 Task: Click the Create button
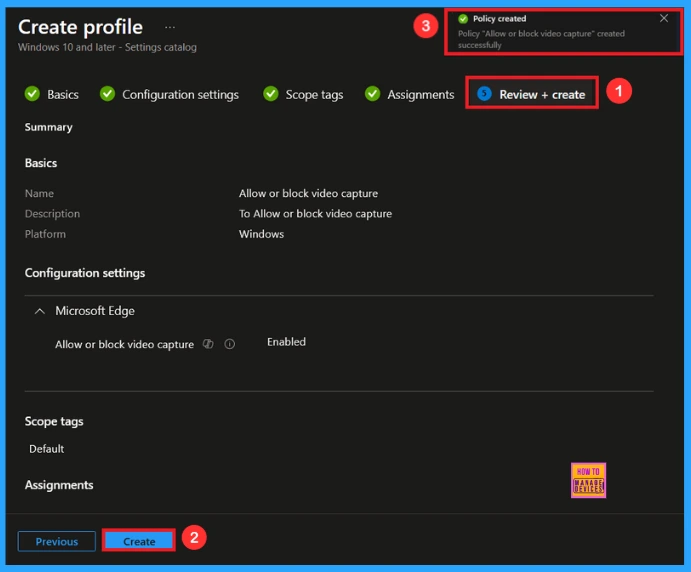coord(139,541)
